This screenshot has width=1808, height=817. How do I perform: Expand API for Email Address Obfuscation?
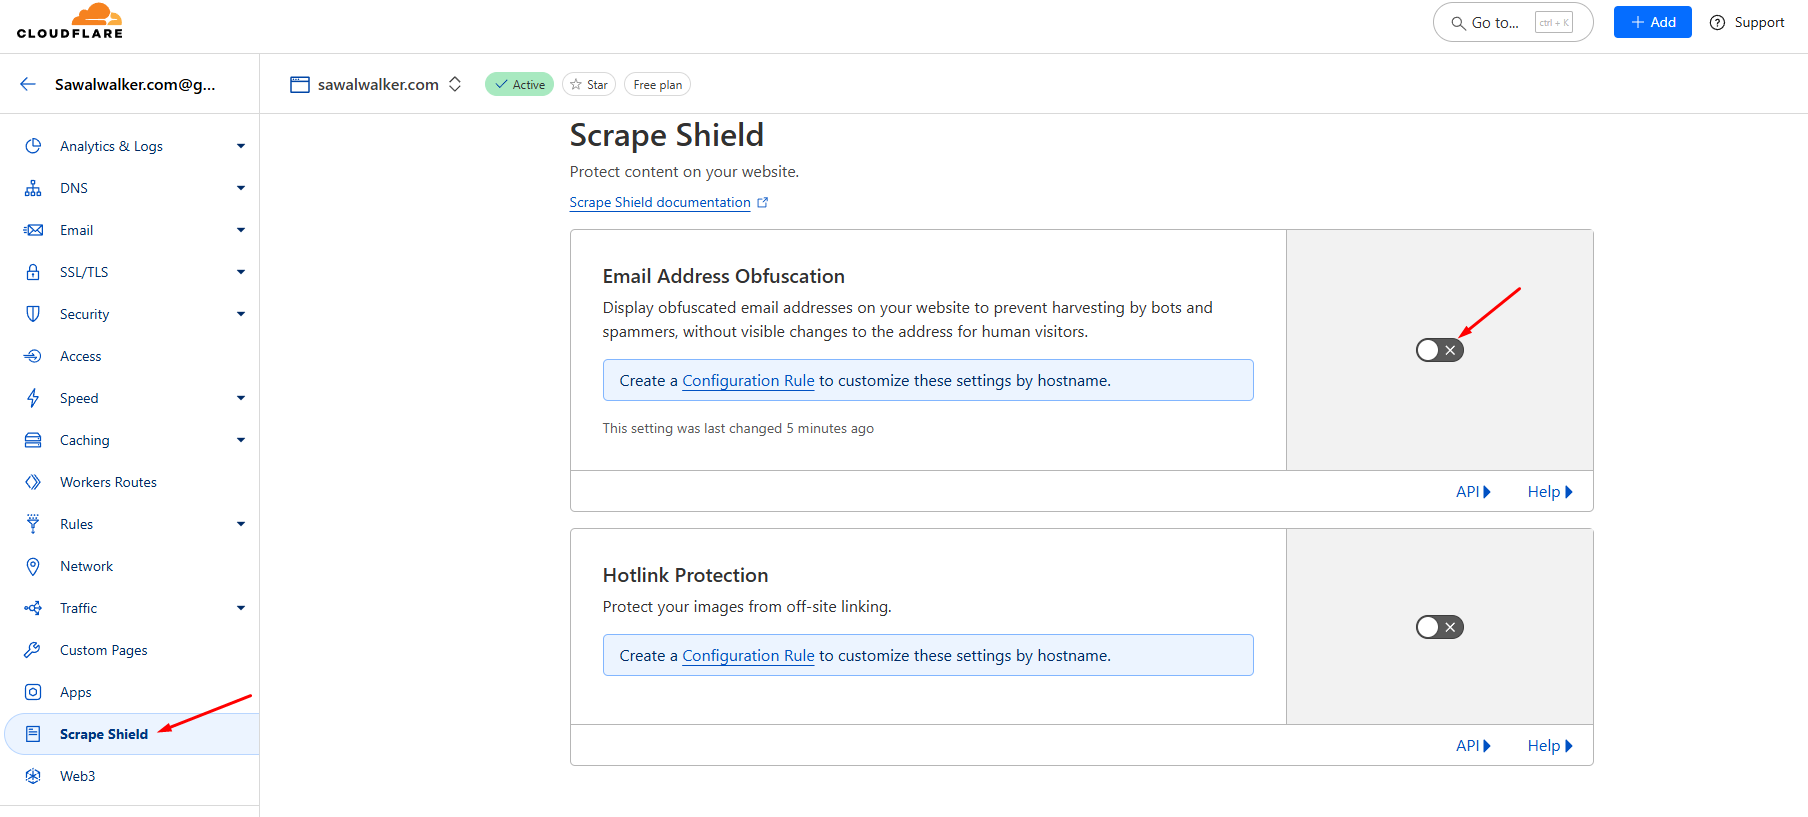click(x=1473, y=491)
